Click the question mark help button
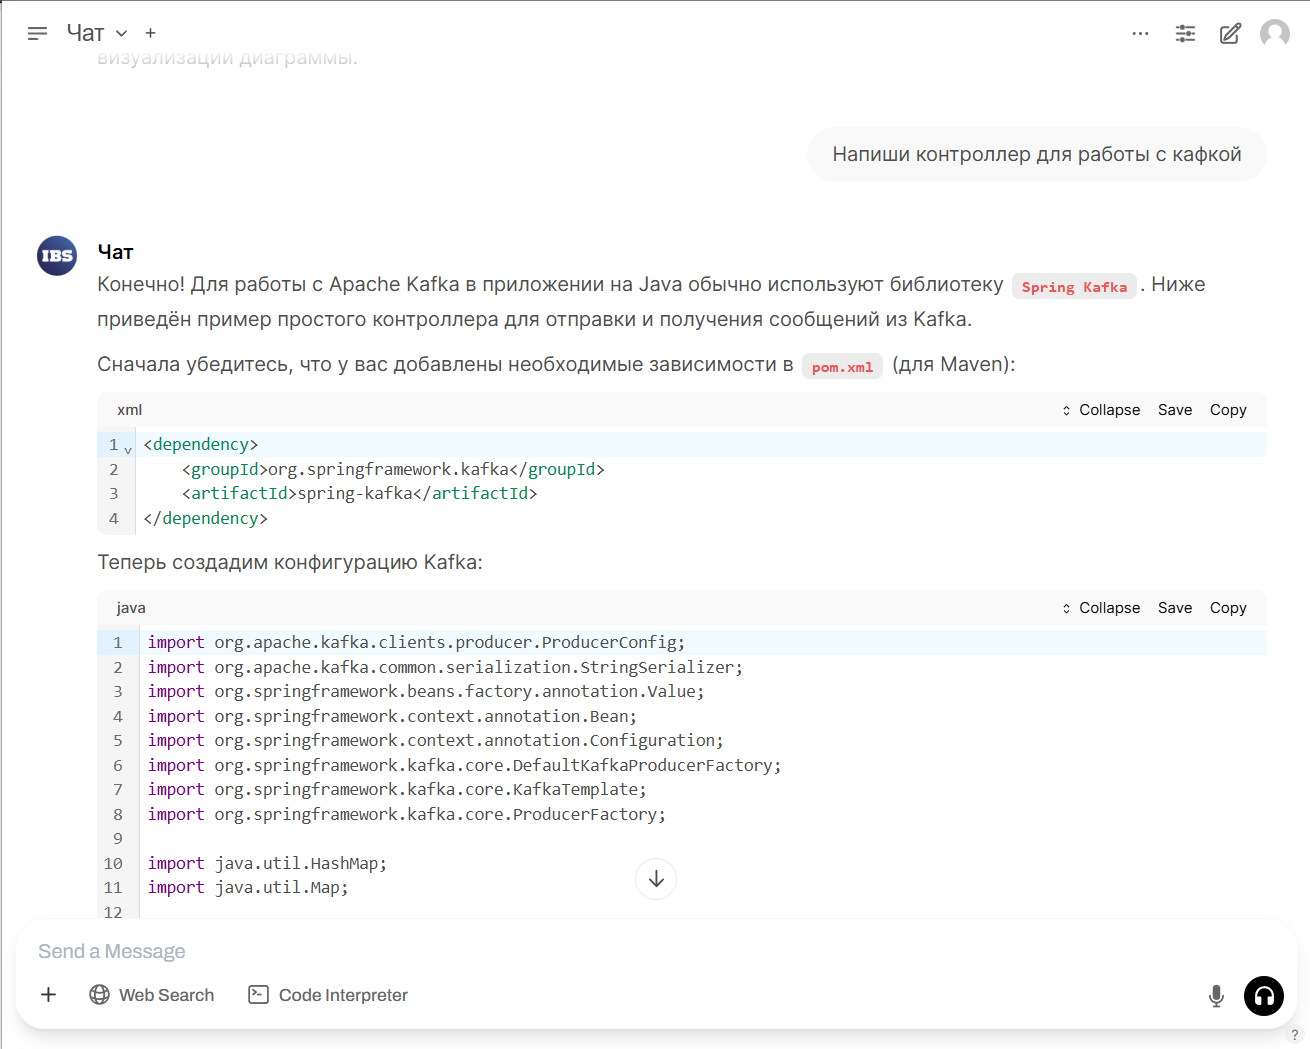Image resolution: width=1310 pixels, height=1049 pixels. [1294, 1035]
